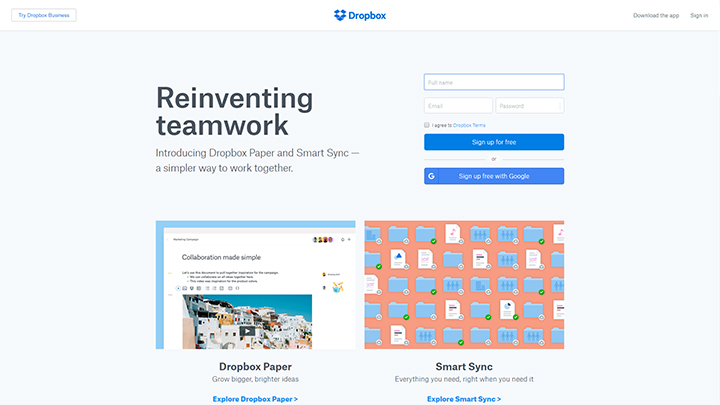Click the Dropbox Paper preview image
The height and width of the screenshot is (405, 720).
tap(255, 285)
